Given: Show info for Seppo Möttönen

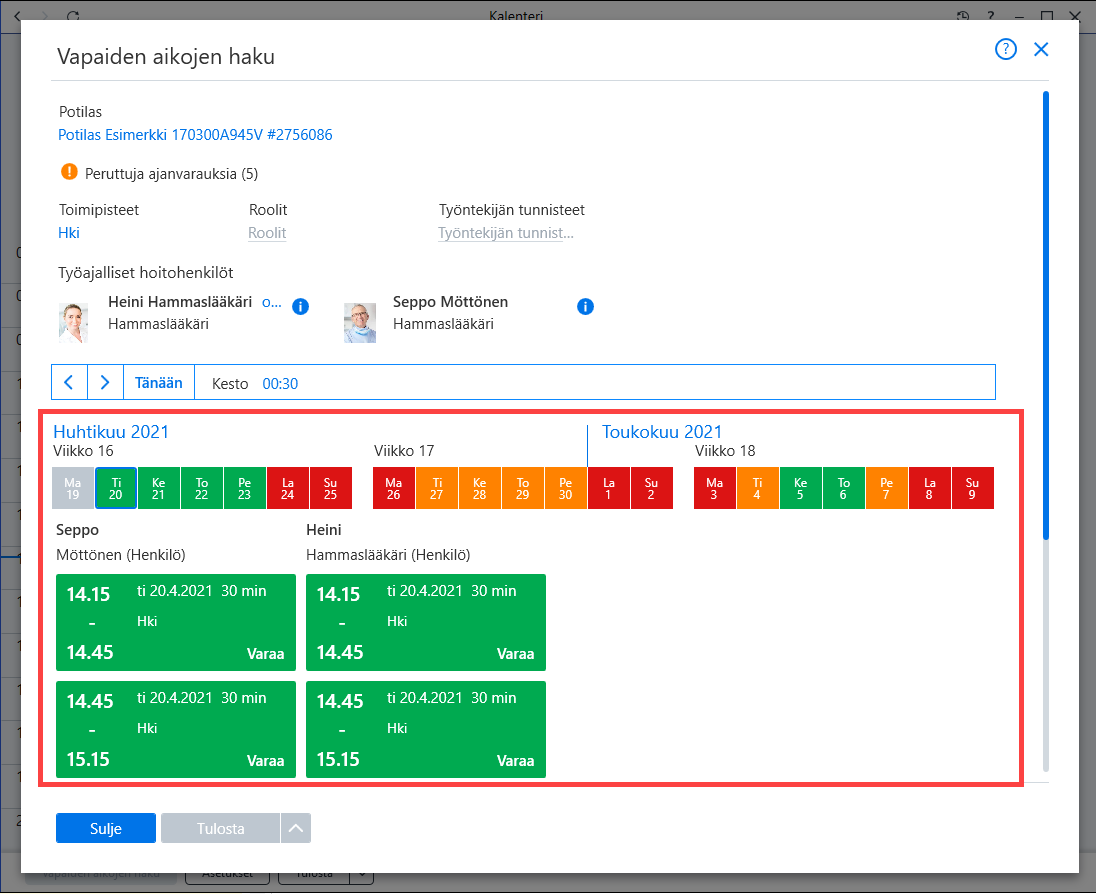Looking at the screenshot, I should tap(585, 306).
